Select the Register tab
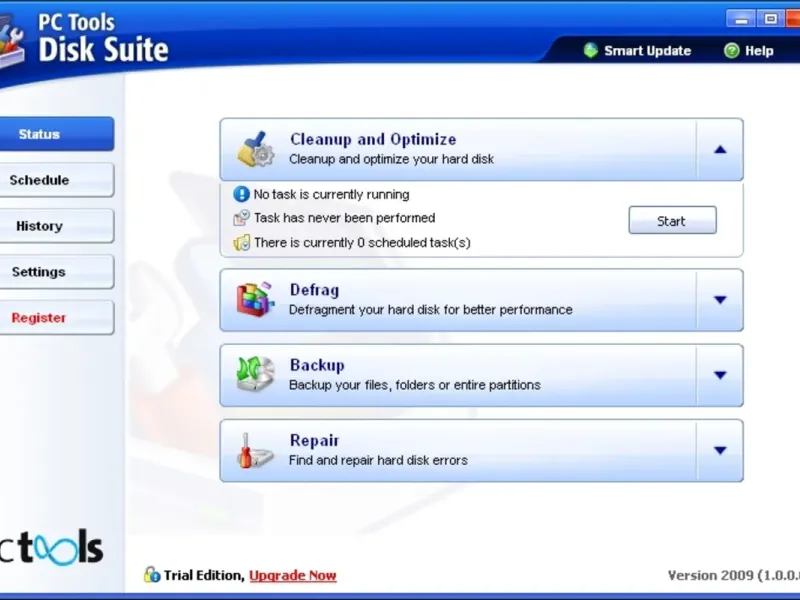The height and width of the screenshot is (600, 800). point(57,317)
